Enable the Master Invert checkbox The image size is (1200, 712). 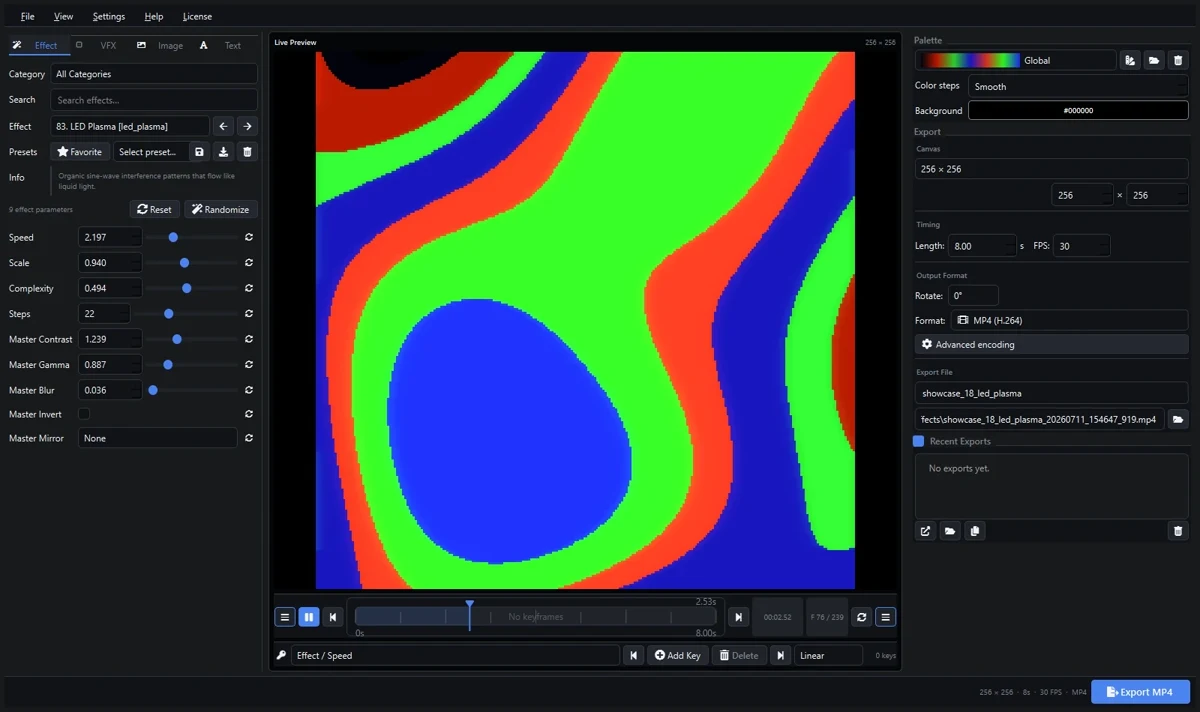[84, 414]
